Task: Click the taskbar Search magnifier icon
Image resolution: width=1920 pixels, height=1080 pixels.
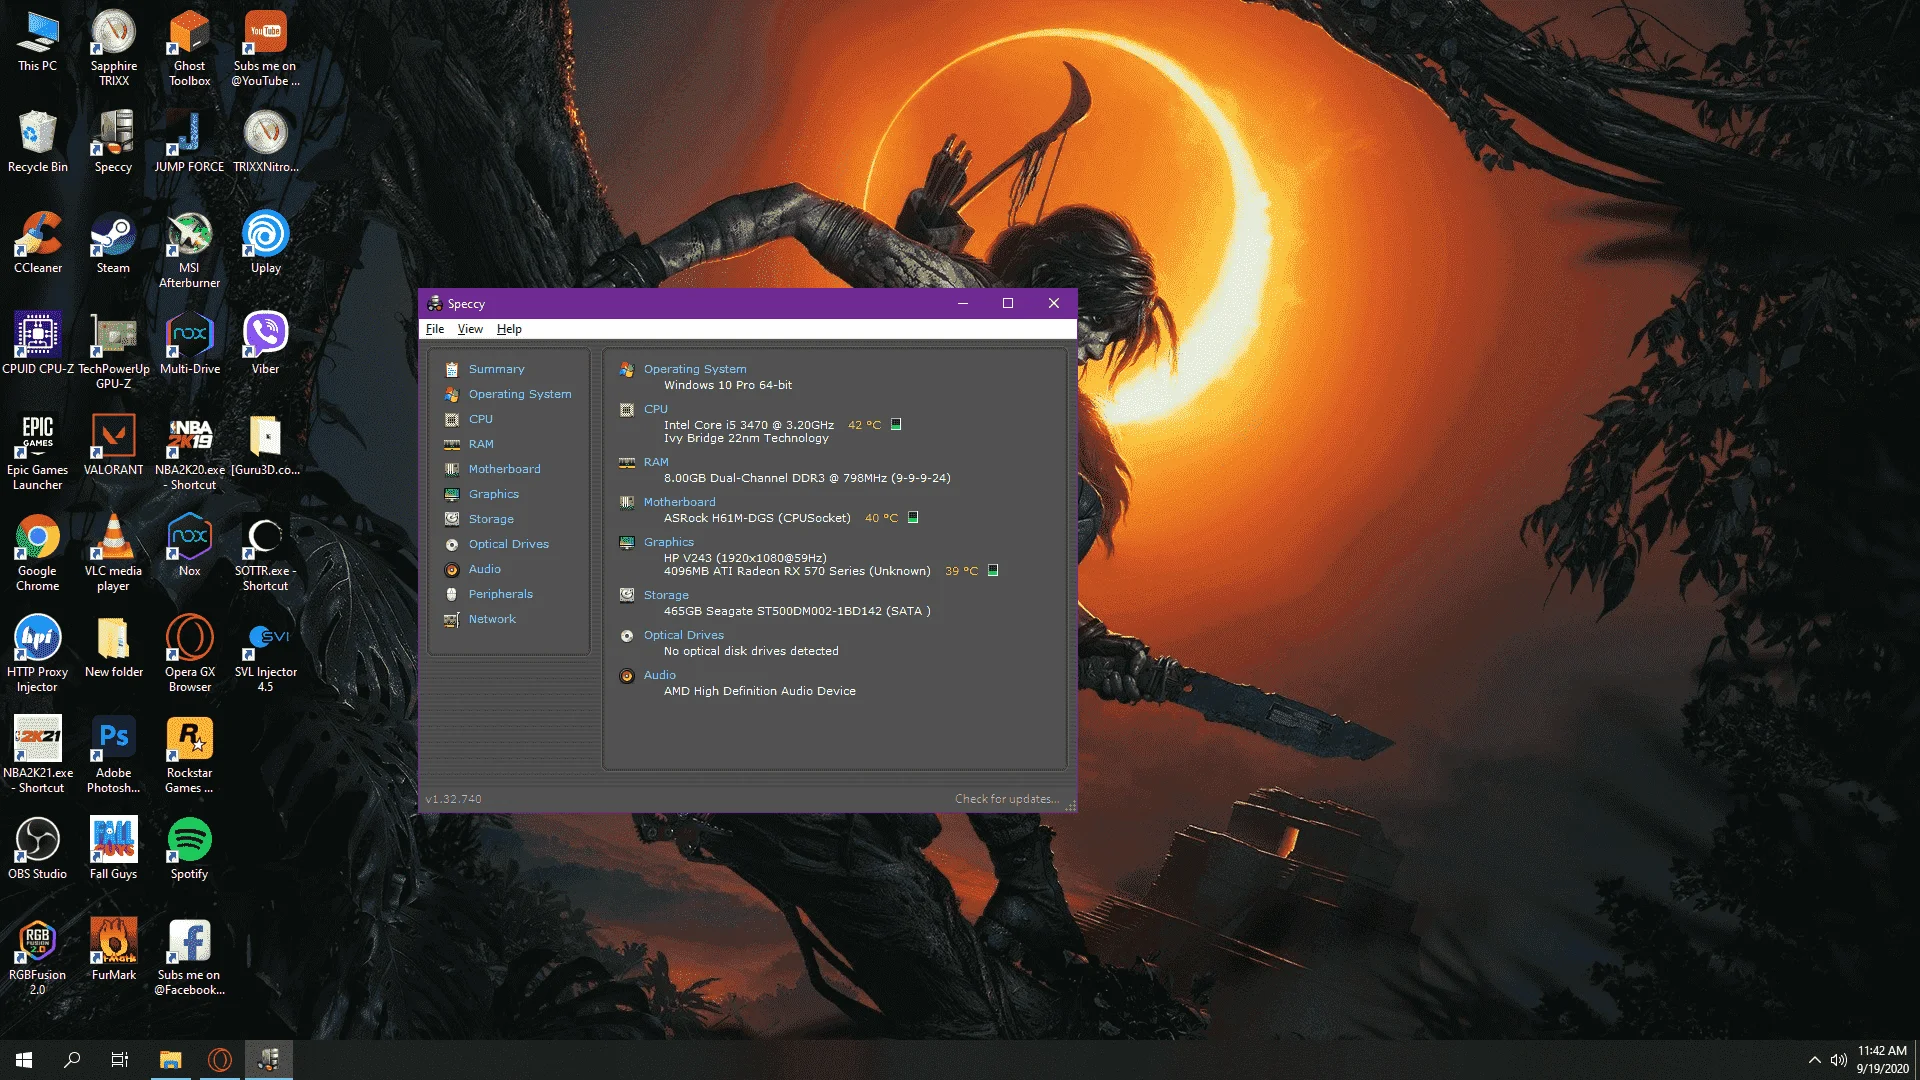Action: coord(72,1060)
